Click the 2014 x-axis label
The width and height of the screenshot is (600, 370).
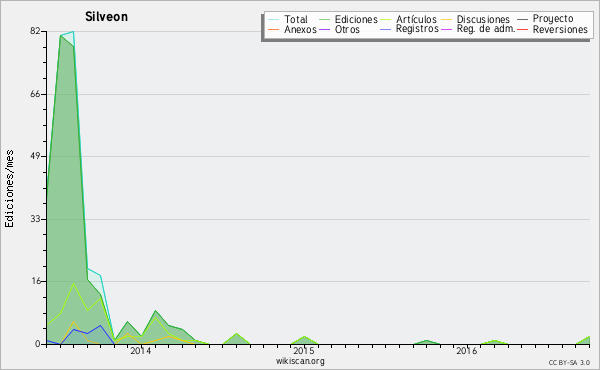point(140,351)
